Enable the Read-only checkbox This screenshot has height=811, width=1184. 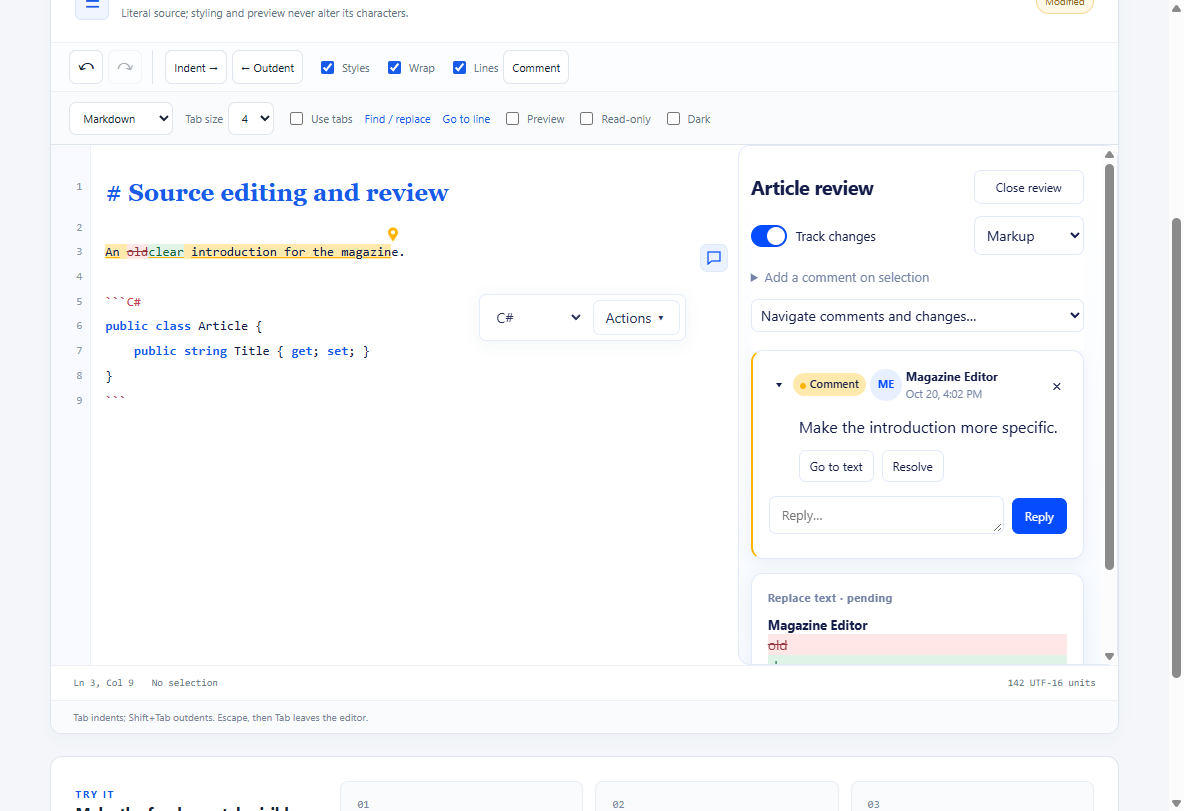click(x=587, y=119)
